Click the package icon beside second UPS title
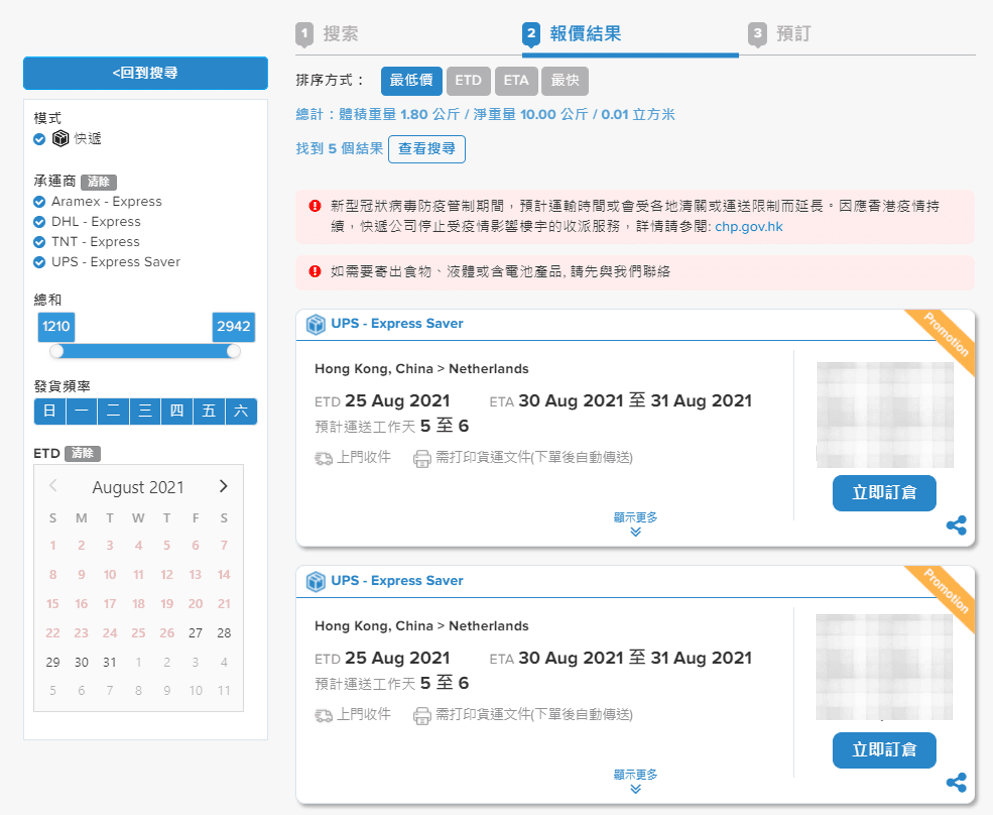Image resolution: width=993 pixels, height=815 pixels. [x=315, y=581]
